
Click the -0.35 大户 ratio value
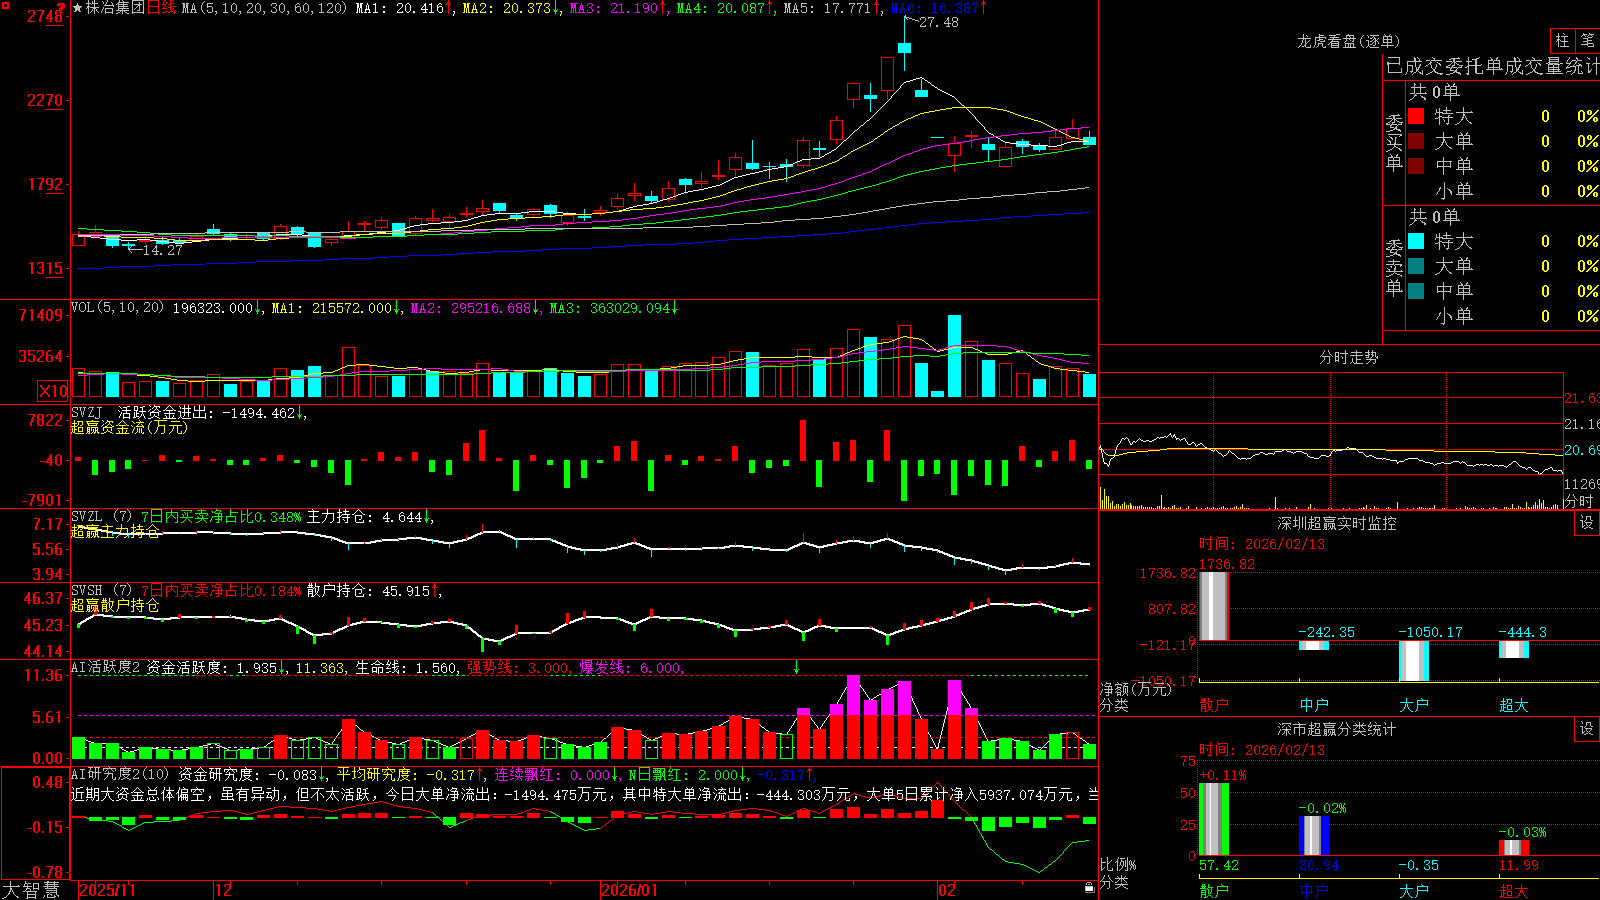[1418, 865]
